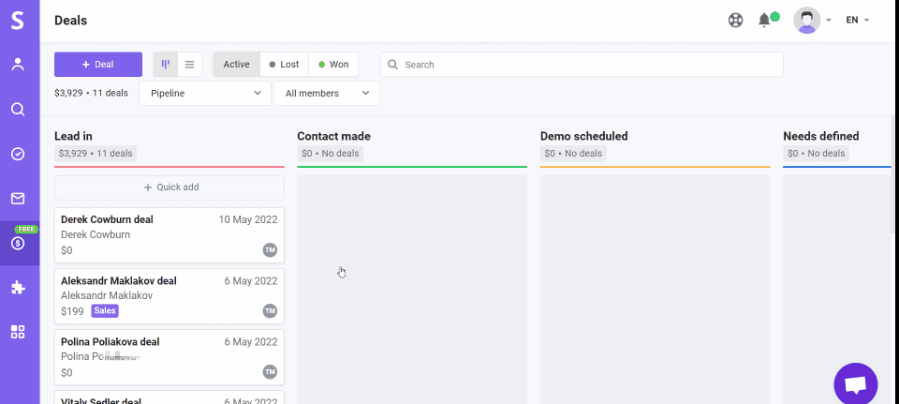Image resolution: width=899 pixels, height=404 pixels.
Task: Click the notifications bell icon
Action: (765, 20)
